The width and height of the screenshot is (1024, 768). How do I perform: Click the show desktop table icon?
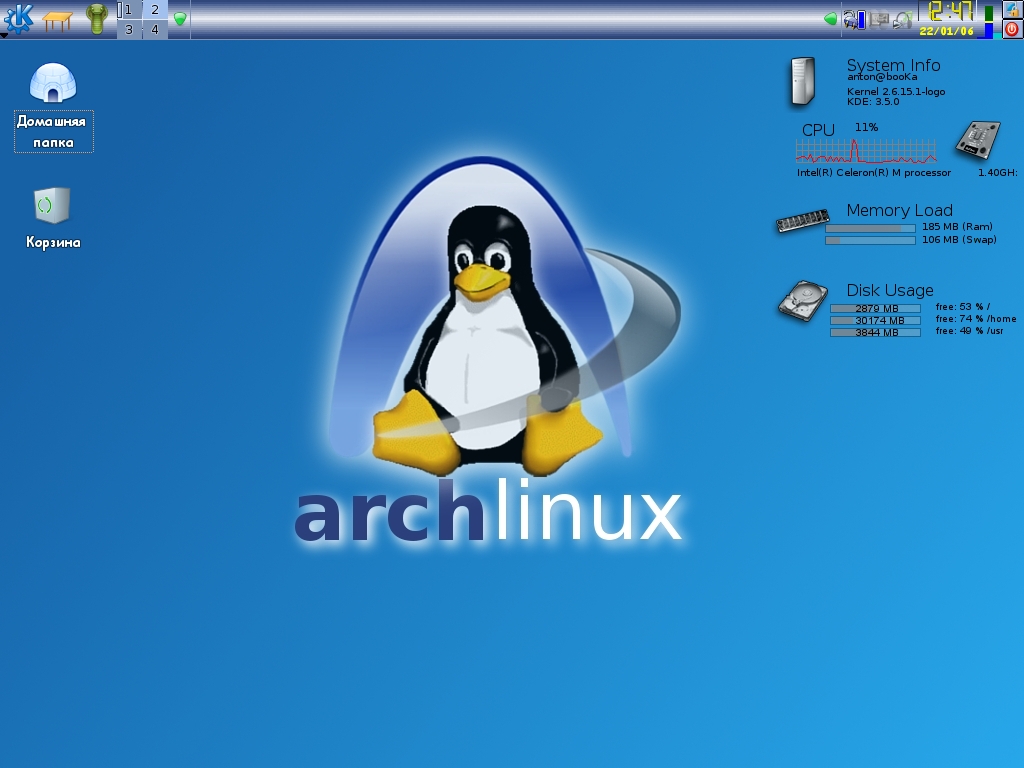pyautogui.click(x=57, y=20)
